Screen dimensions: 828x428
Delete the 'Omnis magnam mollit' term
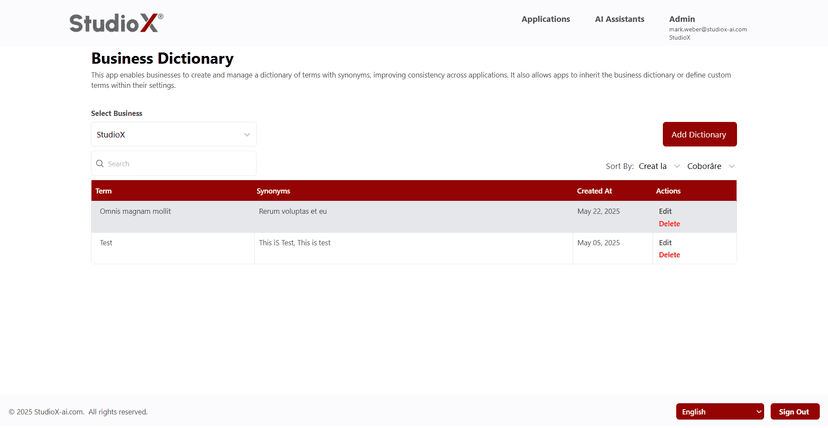669,224
